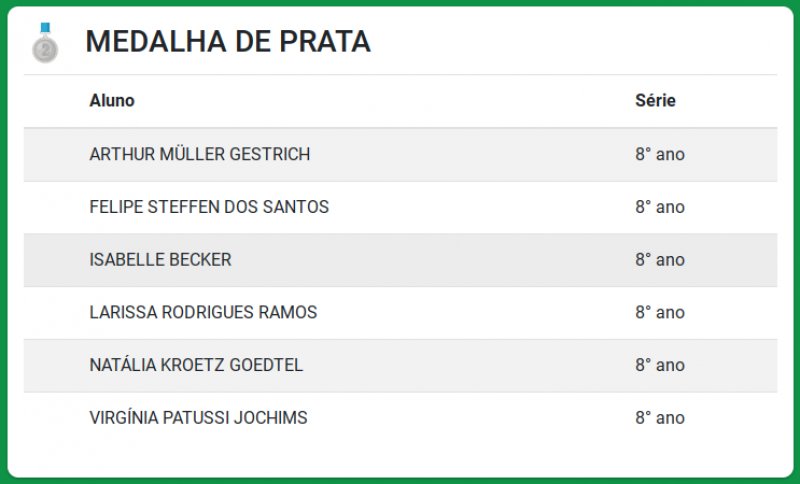Click the Aluno column header
800x484 pixels.
[x=112, y=100]
